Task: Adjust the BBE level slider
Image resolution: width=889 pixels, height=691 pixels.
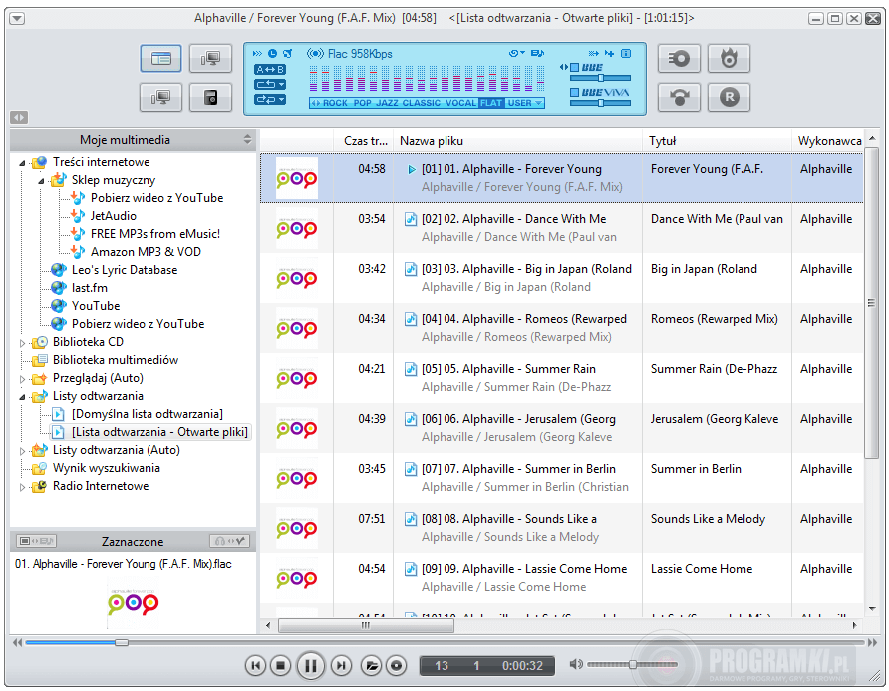Action: pyautogui.click(x=600, y=78)
